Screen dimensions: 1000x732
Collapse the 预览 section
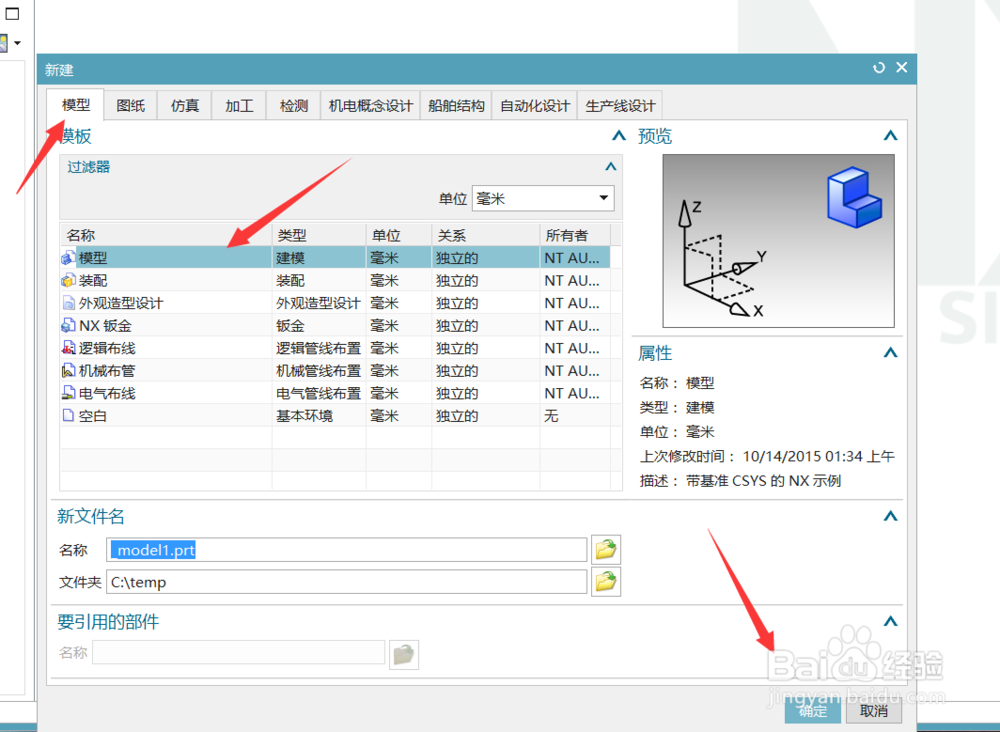(x=890, y=135)
